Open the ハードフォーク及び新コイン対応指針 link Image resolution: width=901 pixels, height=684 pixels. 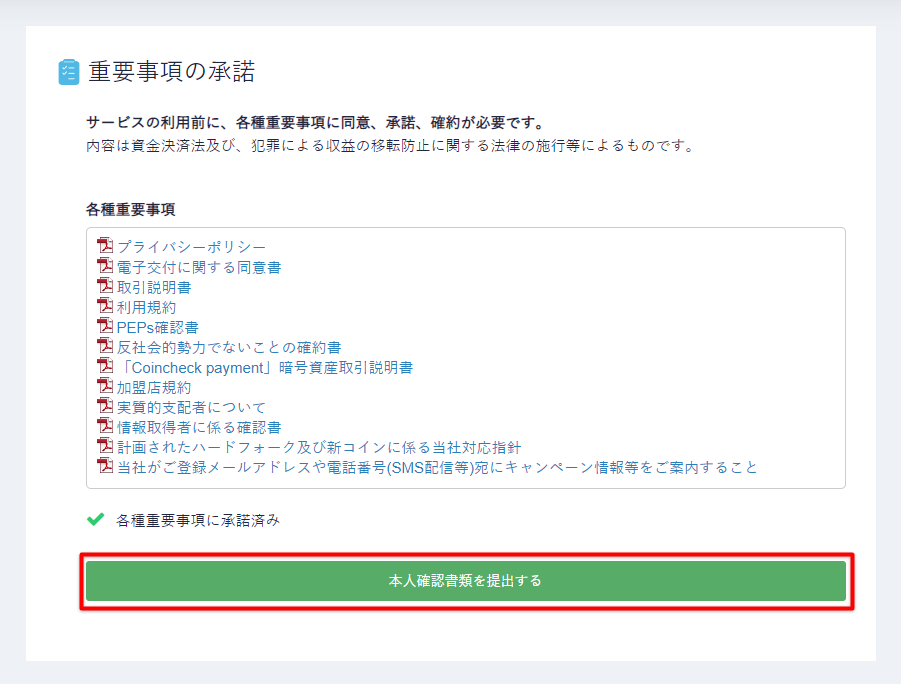319,448
